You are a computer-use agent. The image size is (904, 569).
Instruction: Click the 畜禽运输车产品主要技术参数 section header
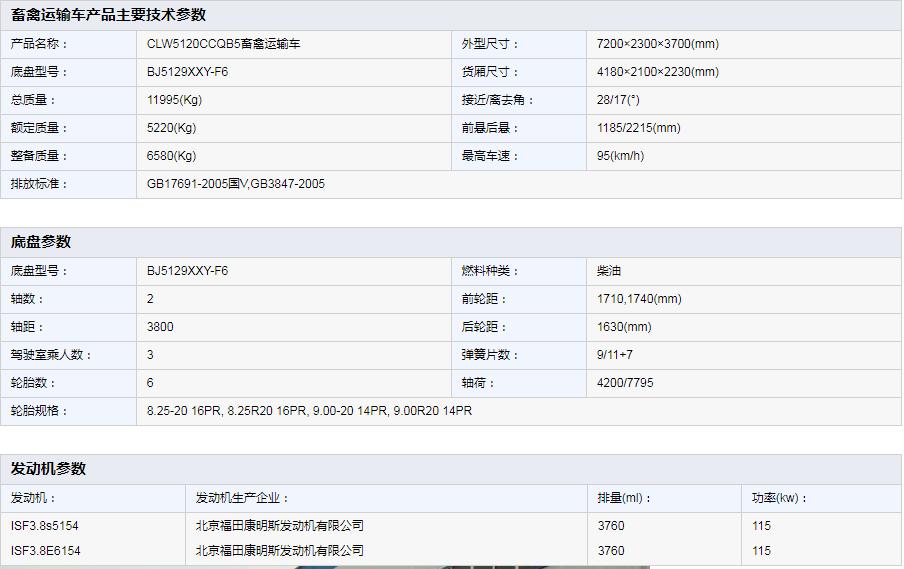(x=108, y=15)
